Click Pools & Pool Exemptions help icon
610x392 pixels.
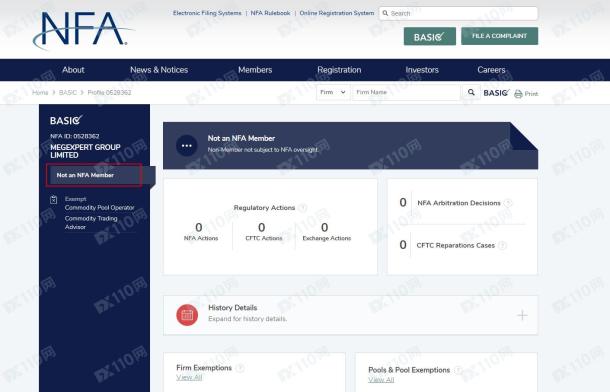click(x=458, y=370)
